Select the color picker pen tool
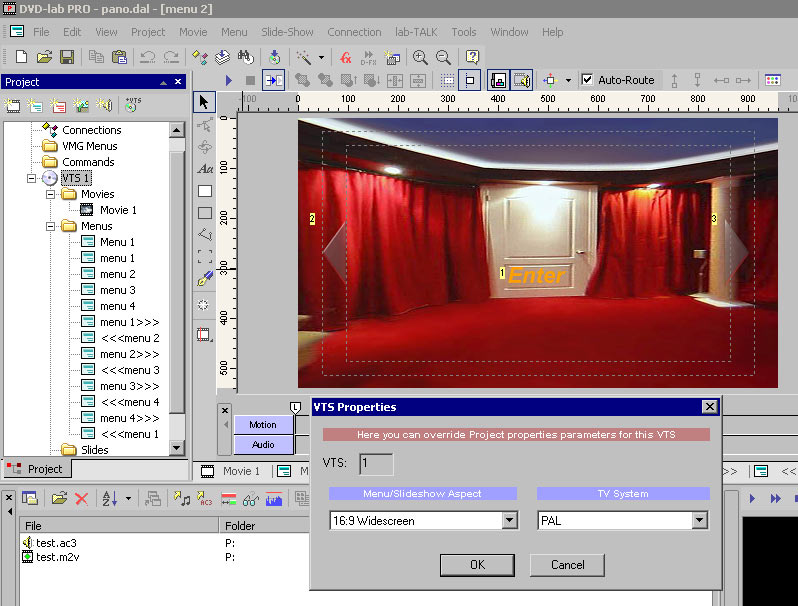Screen dimensions: 798x606 204,278
